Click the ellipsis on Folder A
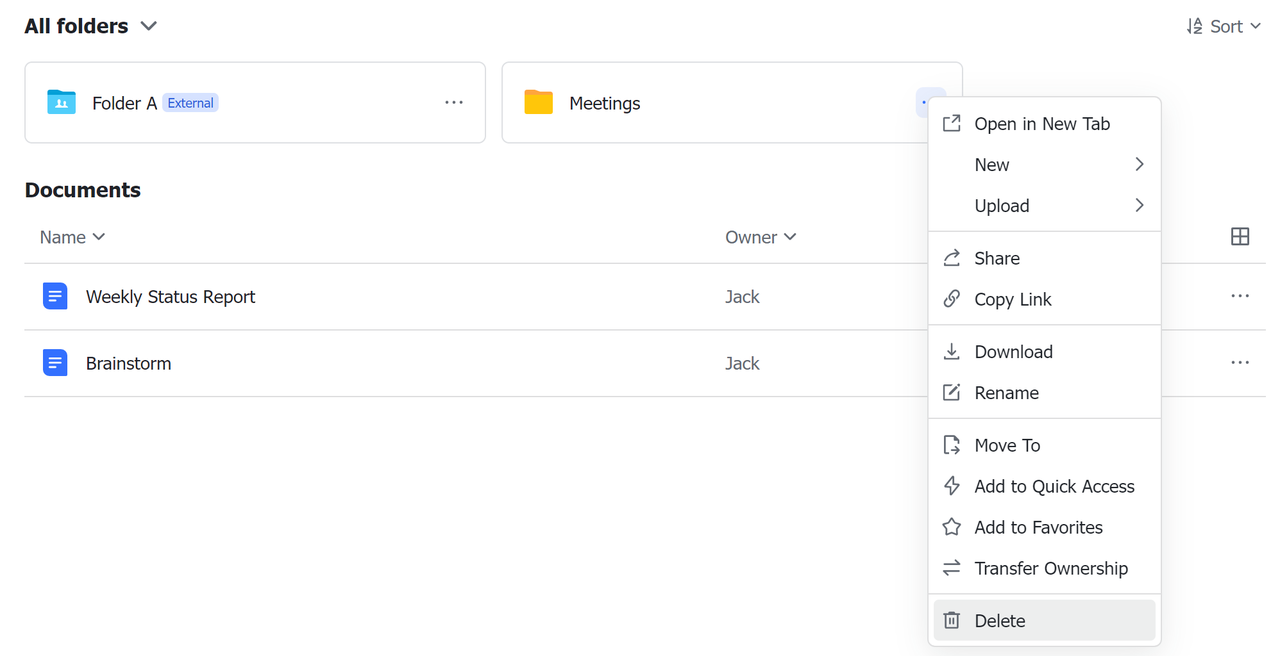1280x656 pixels. pos(454,102)
